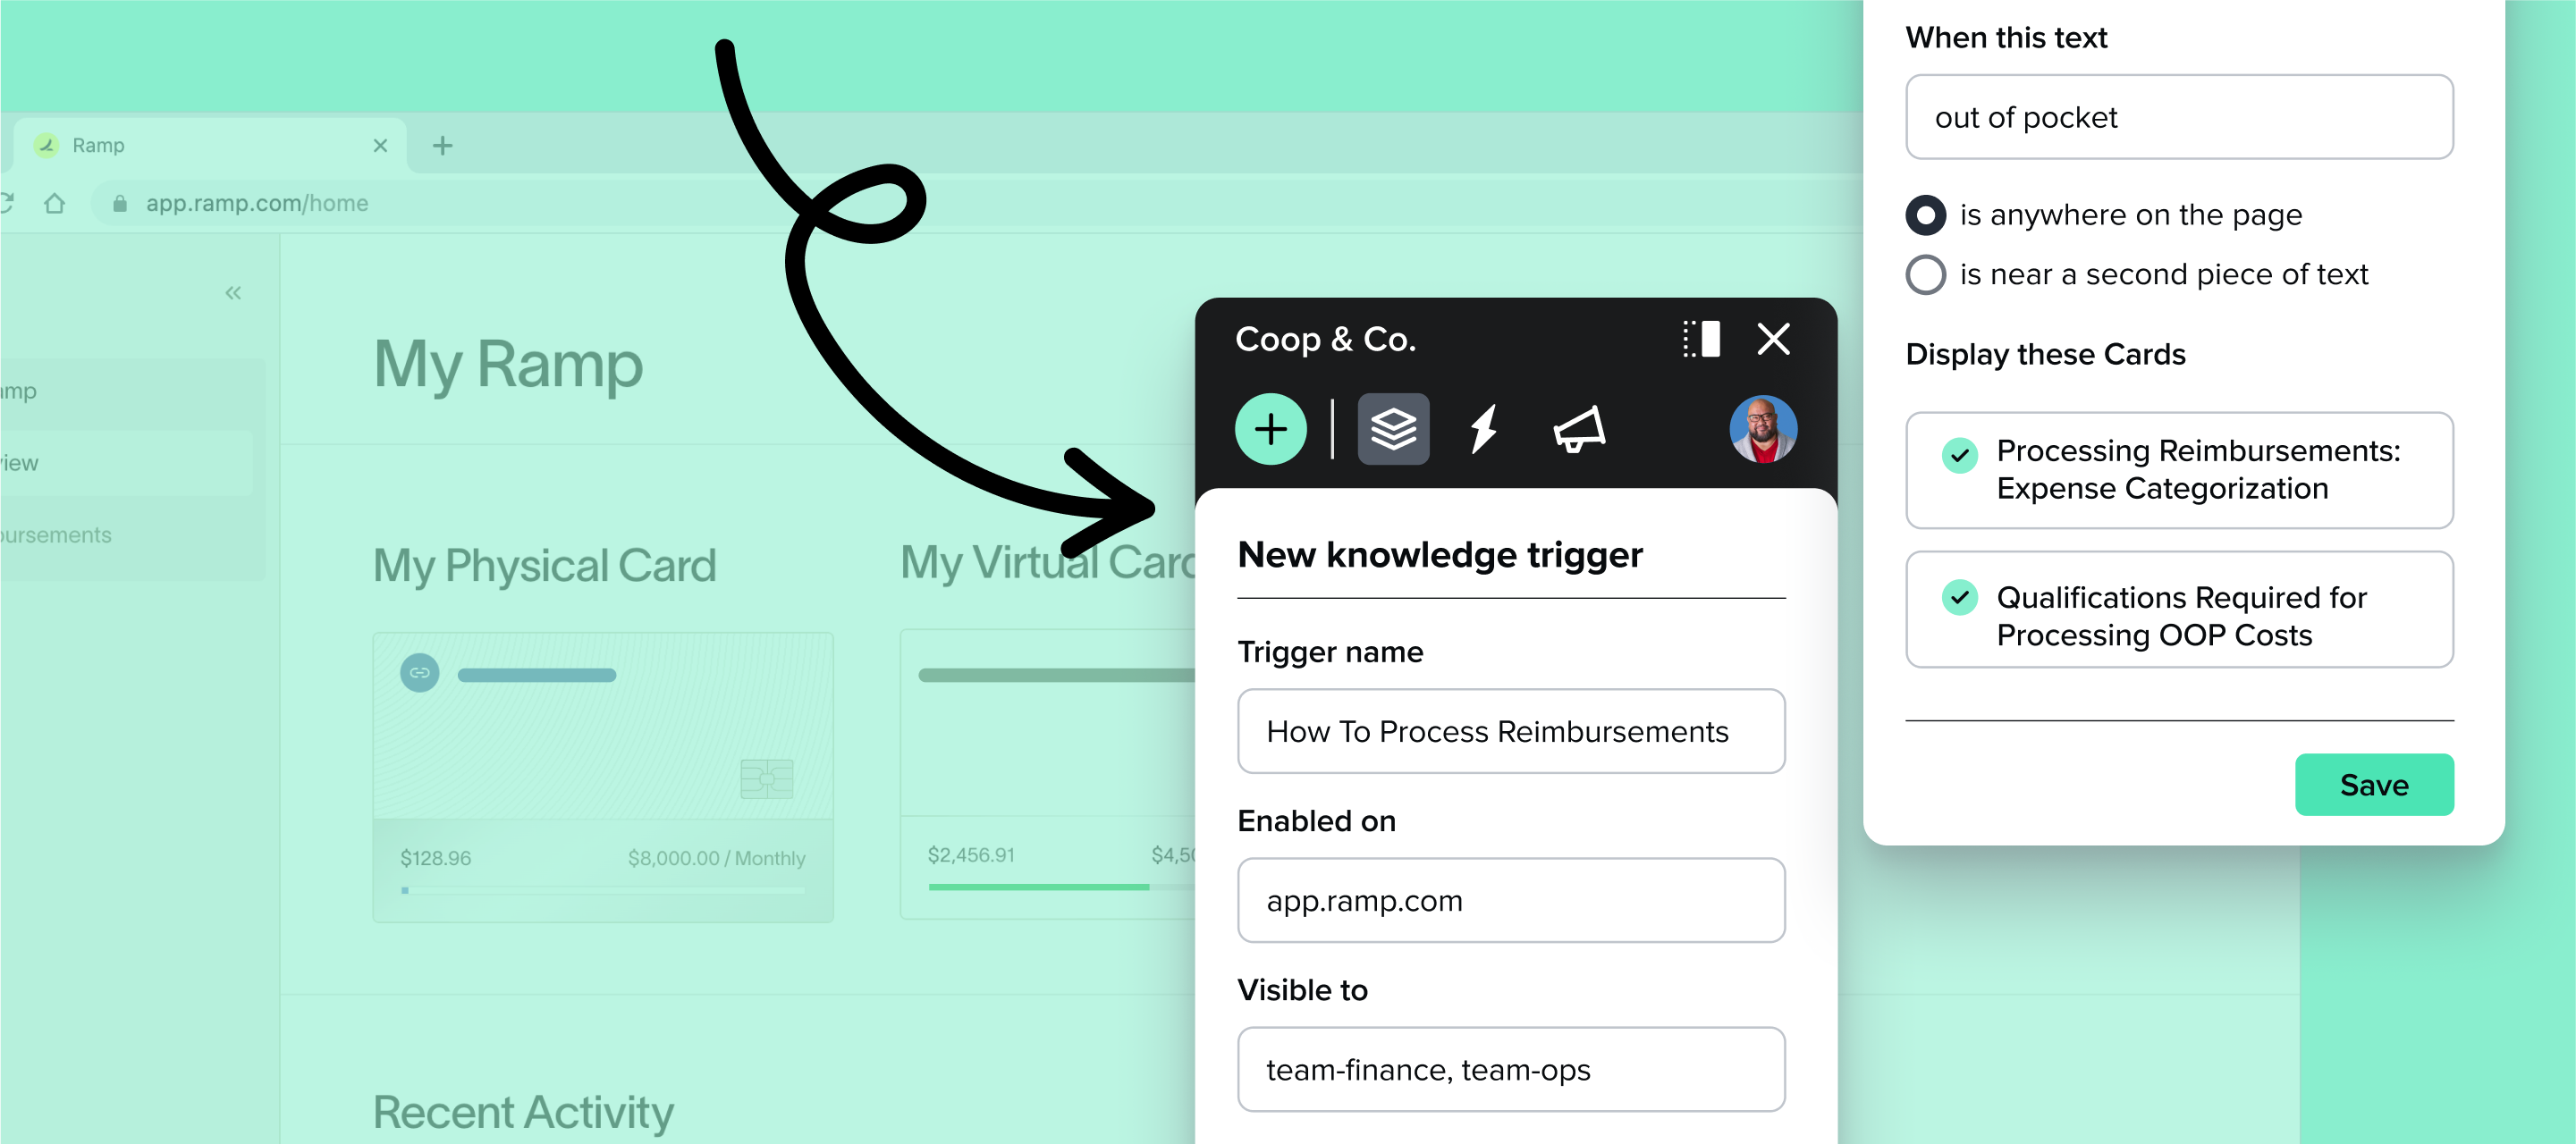Click the new tab plus button

[x=443, y=145]
